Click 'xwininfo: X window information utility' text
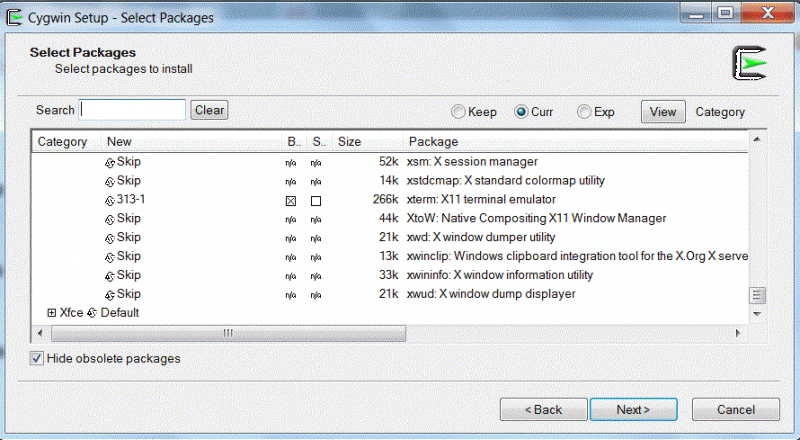The width and height of the screenshot is (800, 440). [x=499, y=275]
